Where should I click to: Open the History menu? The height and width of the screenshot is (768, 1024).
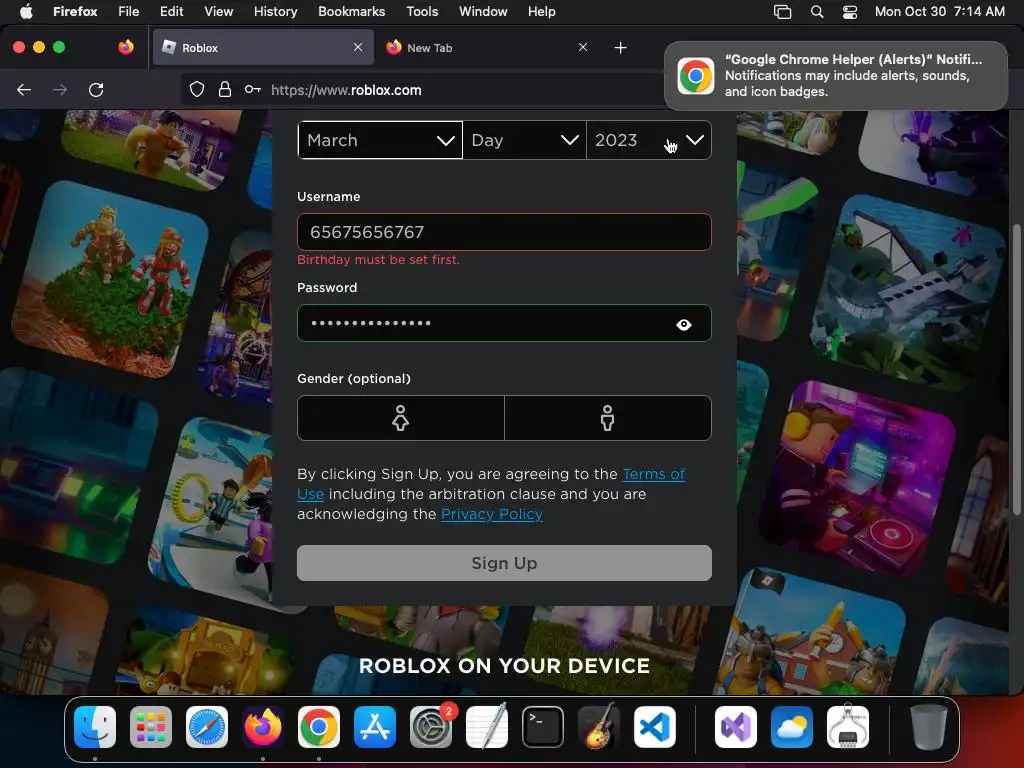276,11
